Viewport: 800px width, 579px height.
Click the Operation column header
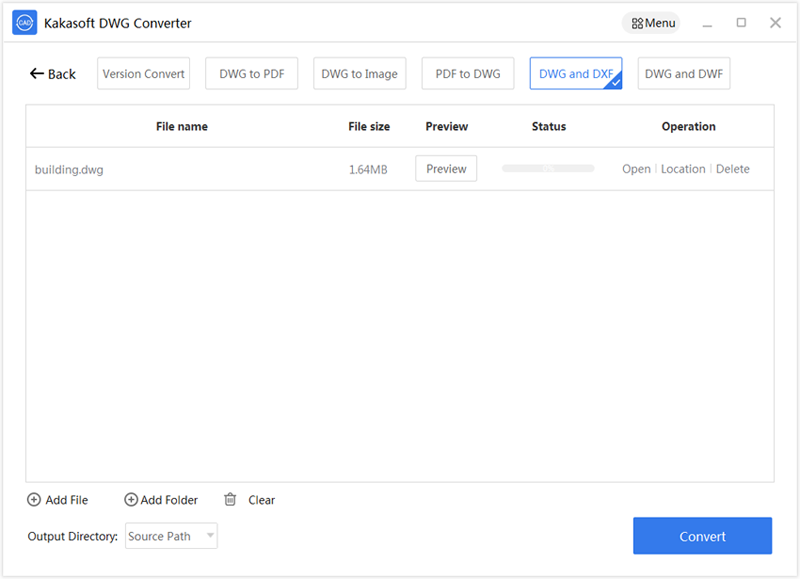pos(689,127)
